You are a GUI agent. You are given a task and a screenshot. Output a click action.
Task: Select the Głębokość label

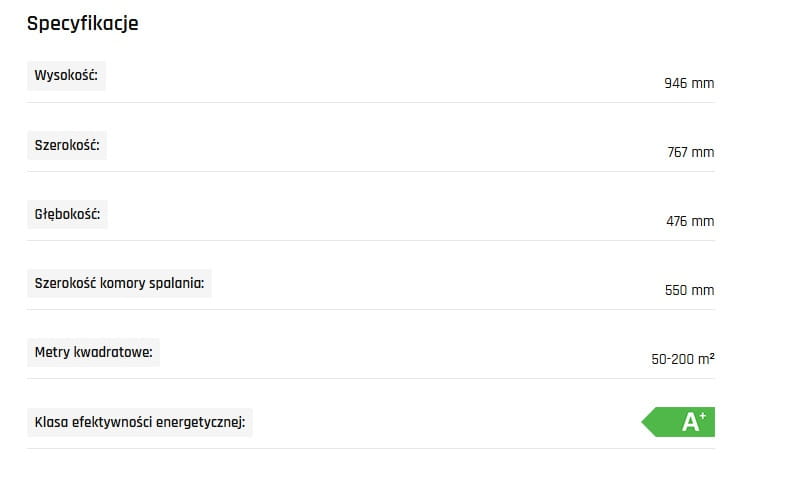(67, 214)
